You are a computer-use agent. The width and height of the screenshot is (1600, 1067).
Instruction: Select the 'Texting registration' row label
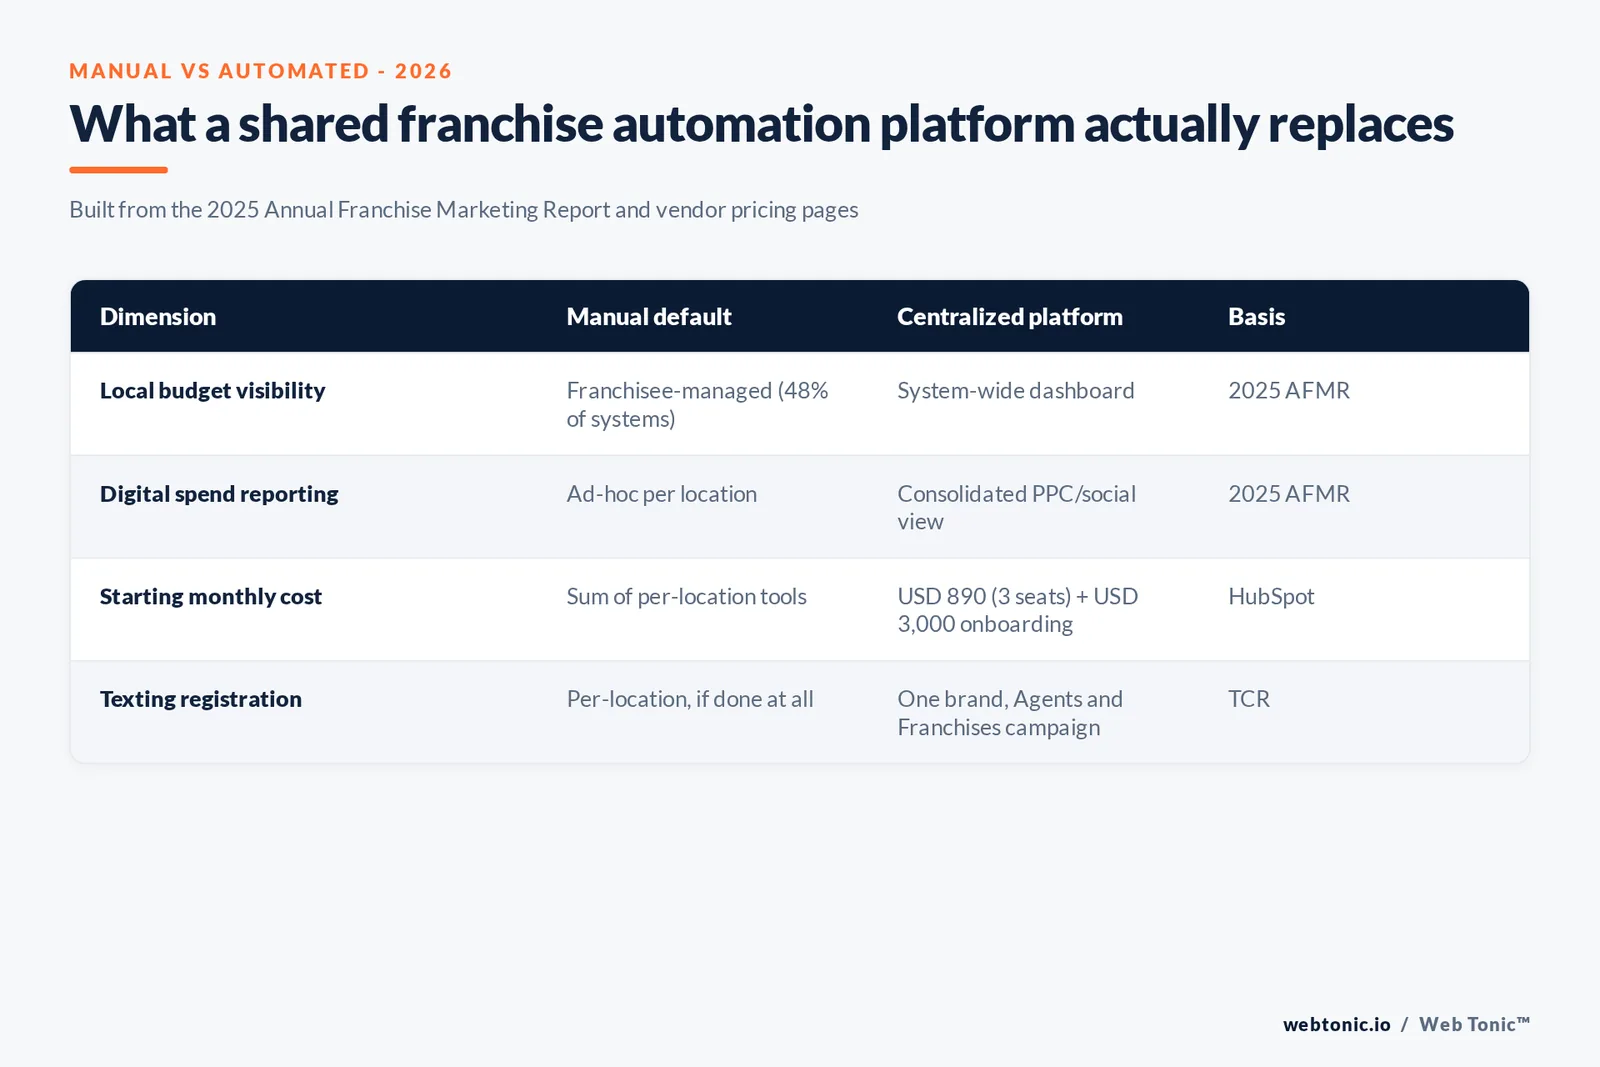pos(201,699)
